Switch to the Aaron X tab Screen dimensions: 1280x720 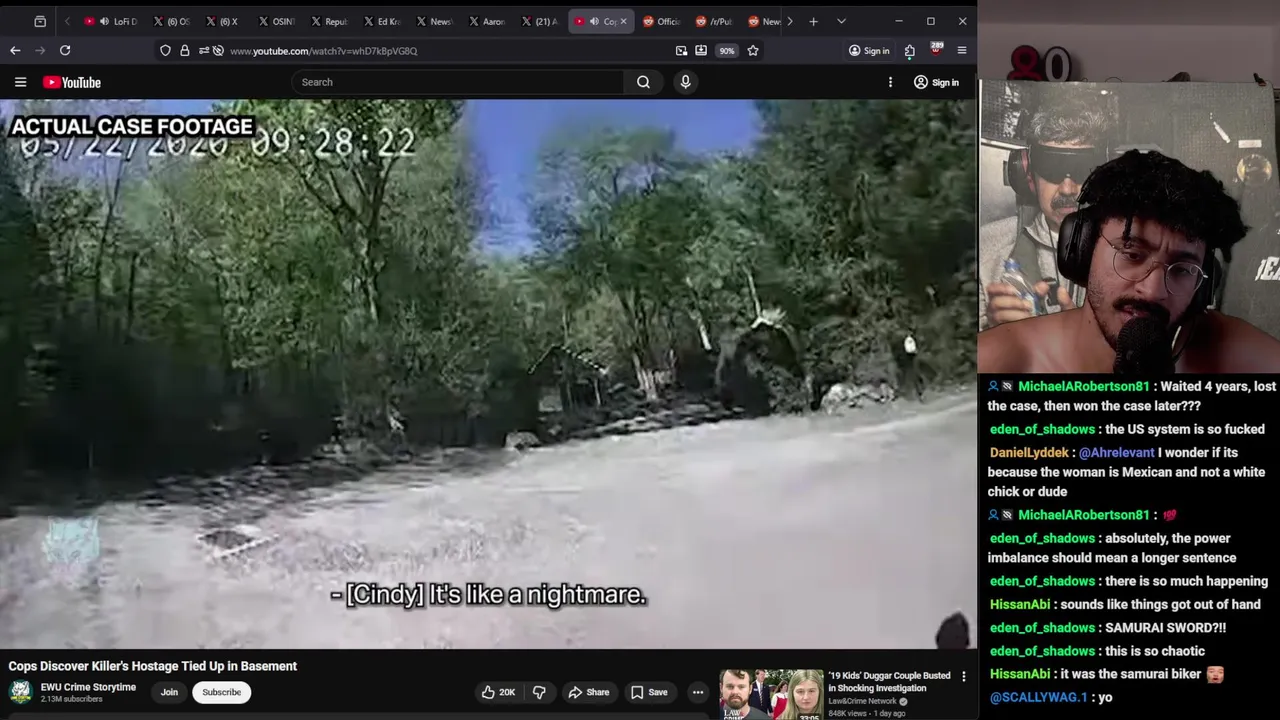coord(486,21)
